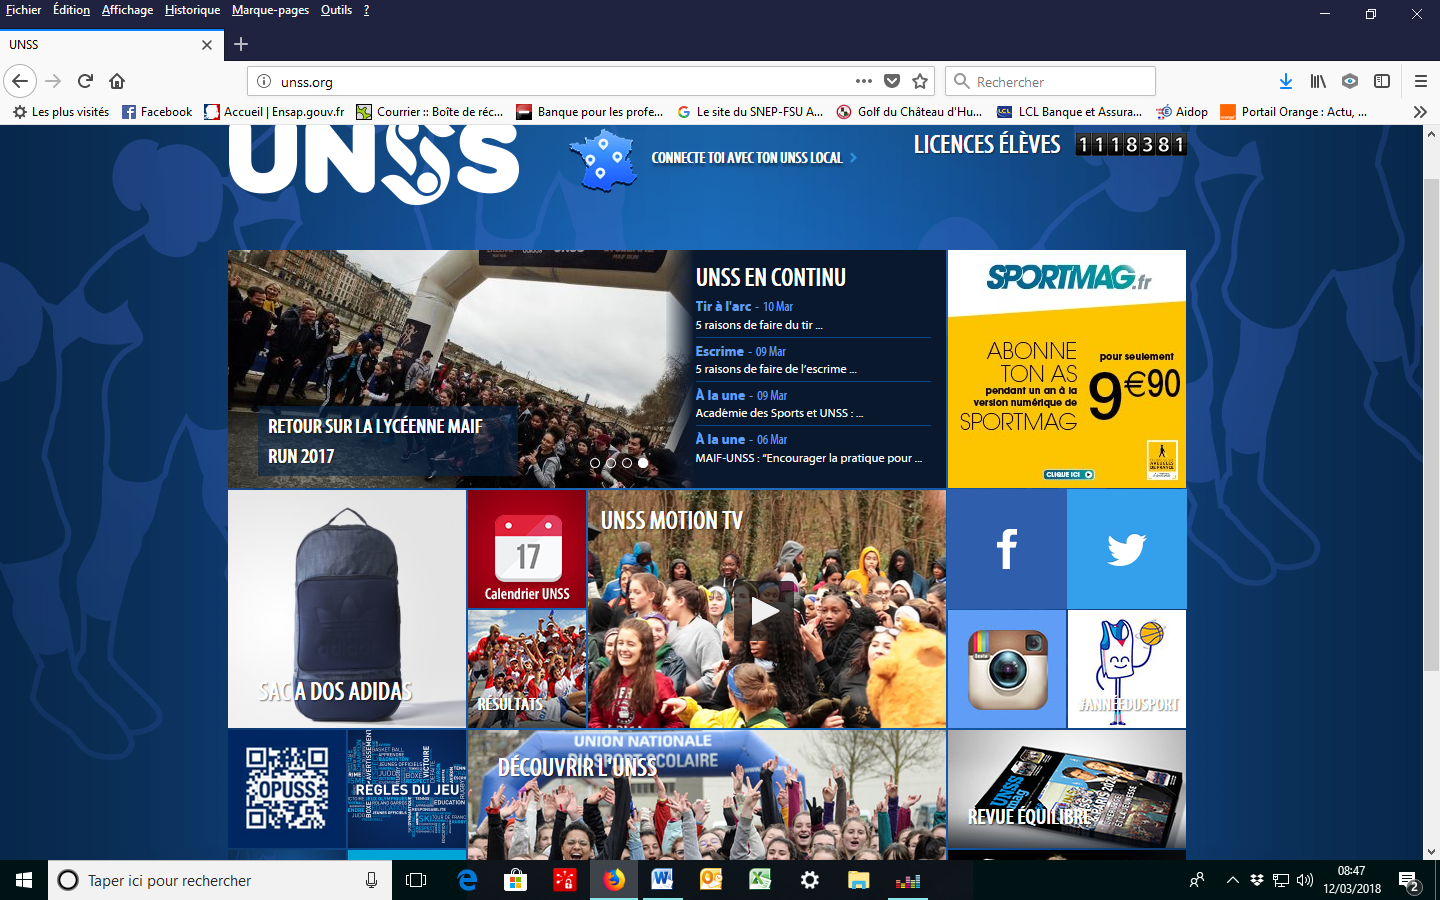Open the Windows Start menu
Image resolution: width=1440 pixels, height=900 pixels.
[x=24, y=880]
